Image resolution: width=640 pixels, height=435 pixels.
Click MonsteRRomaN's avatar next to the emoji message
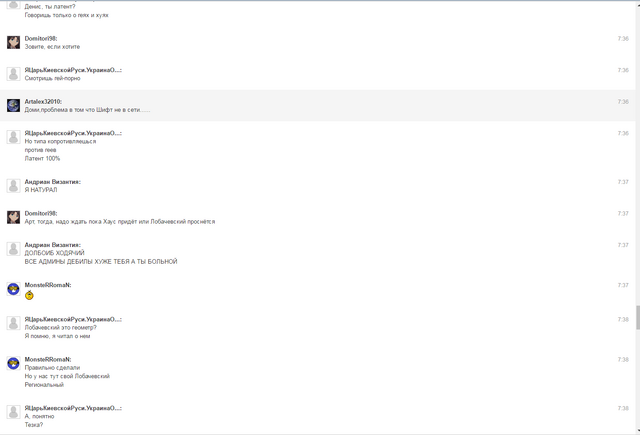coord(13,289)
